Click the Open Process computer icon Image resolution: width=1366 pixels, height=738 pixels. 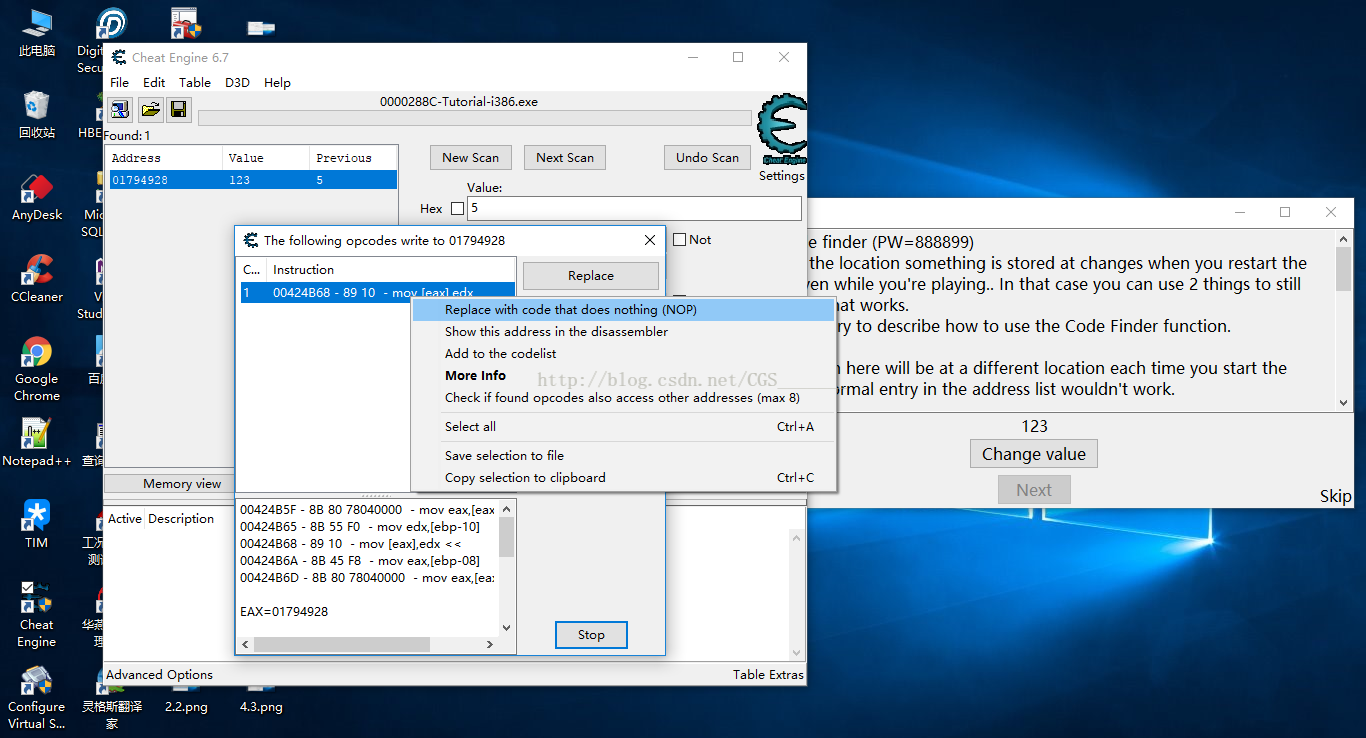120,110
